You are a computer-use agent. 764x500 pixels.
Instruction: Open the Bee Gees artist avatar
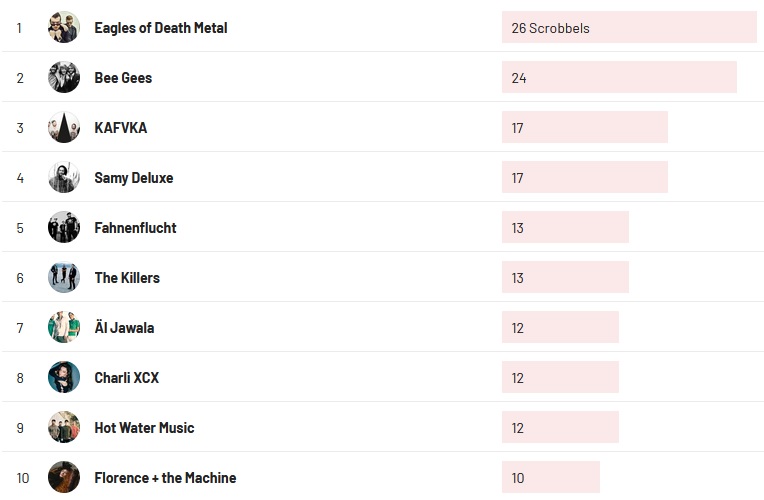coord(64,78)
